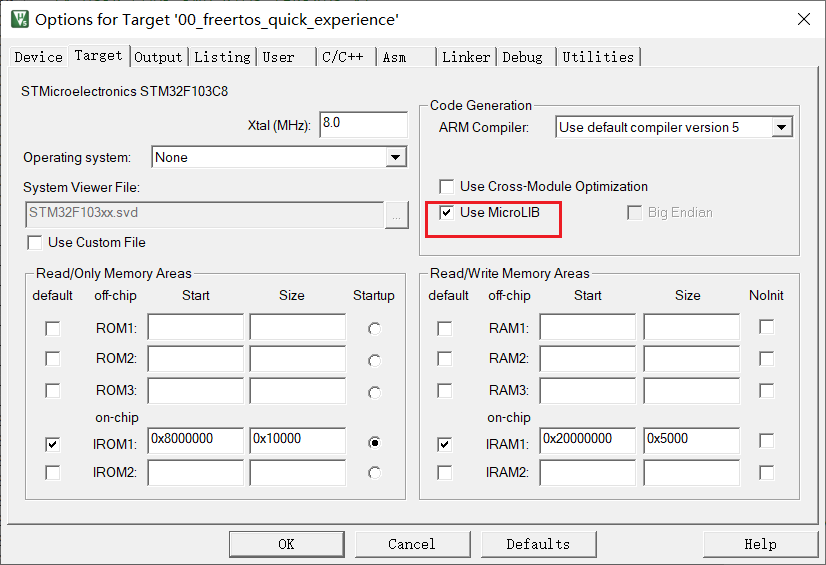Select the IROM1 Startup radio button
Image resolution: width=826 pixels, height=565 pixels.
375,443
